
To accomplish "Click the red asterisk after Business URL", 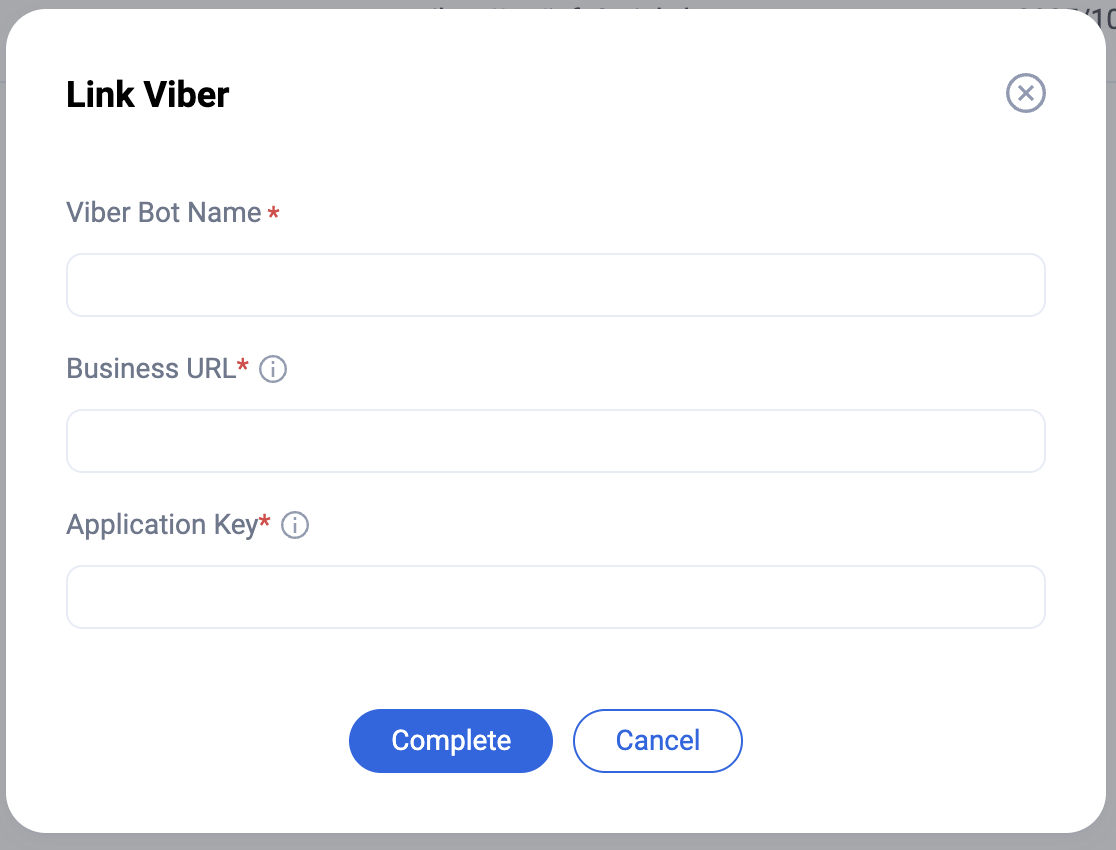I will pos(243,367).
